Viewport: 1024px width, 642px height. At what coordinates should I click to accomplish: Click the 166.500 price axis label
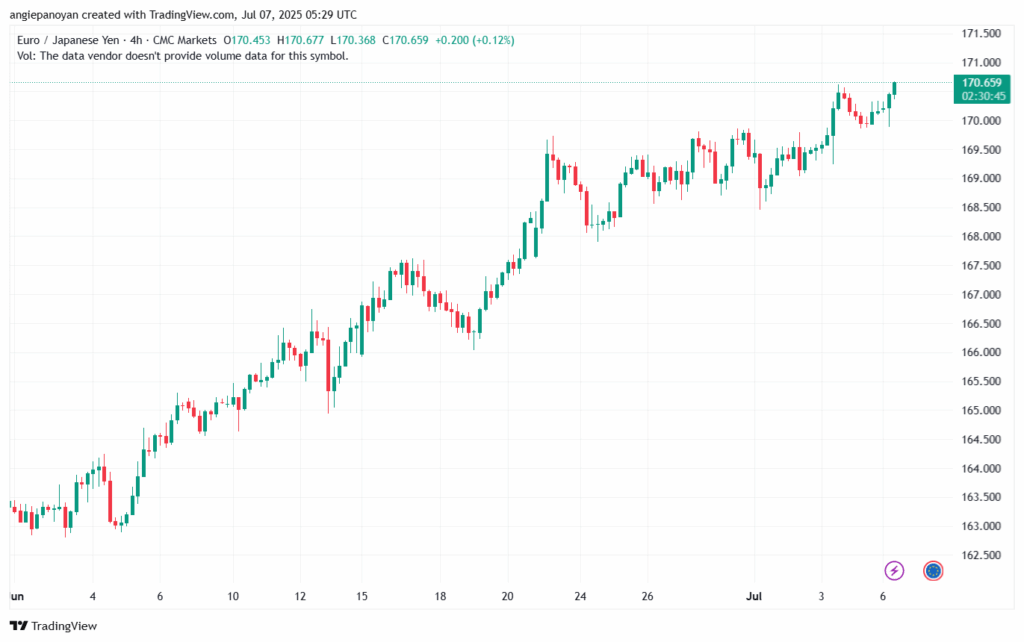(981, 324)
